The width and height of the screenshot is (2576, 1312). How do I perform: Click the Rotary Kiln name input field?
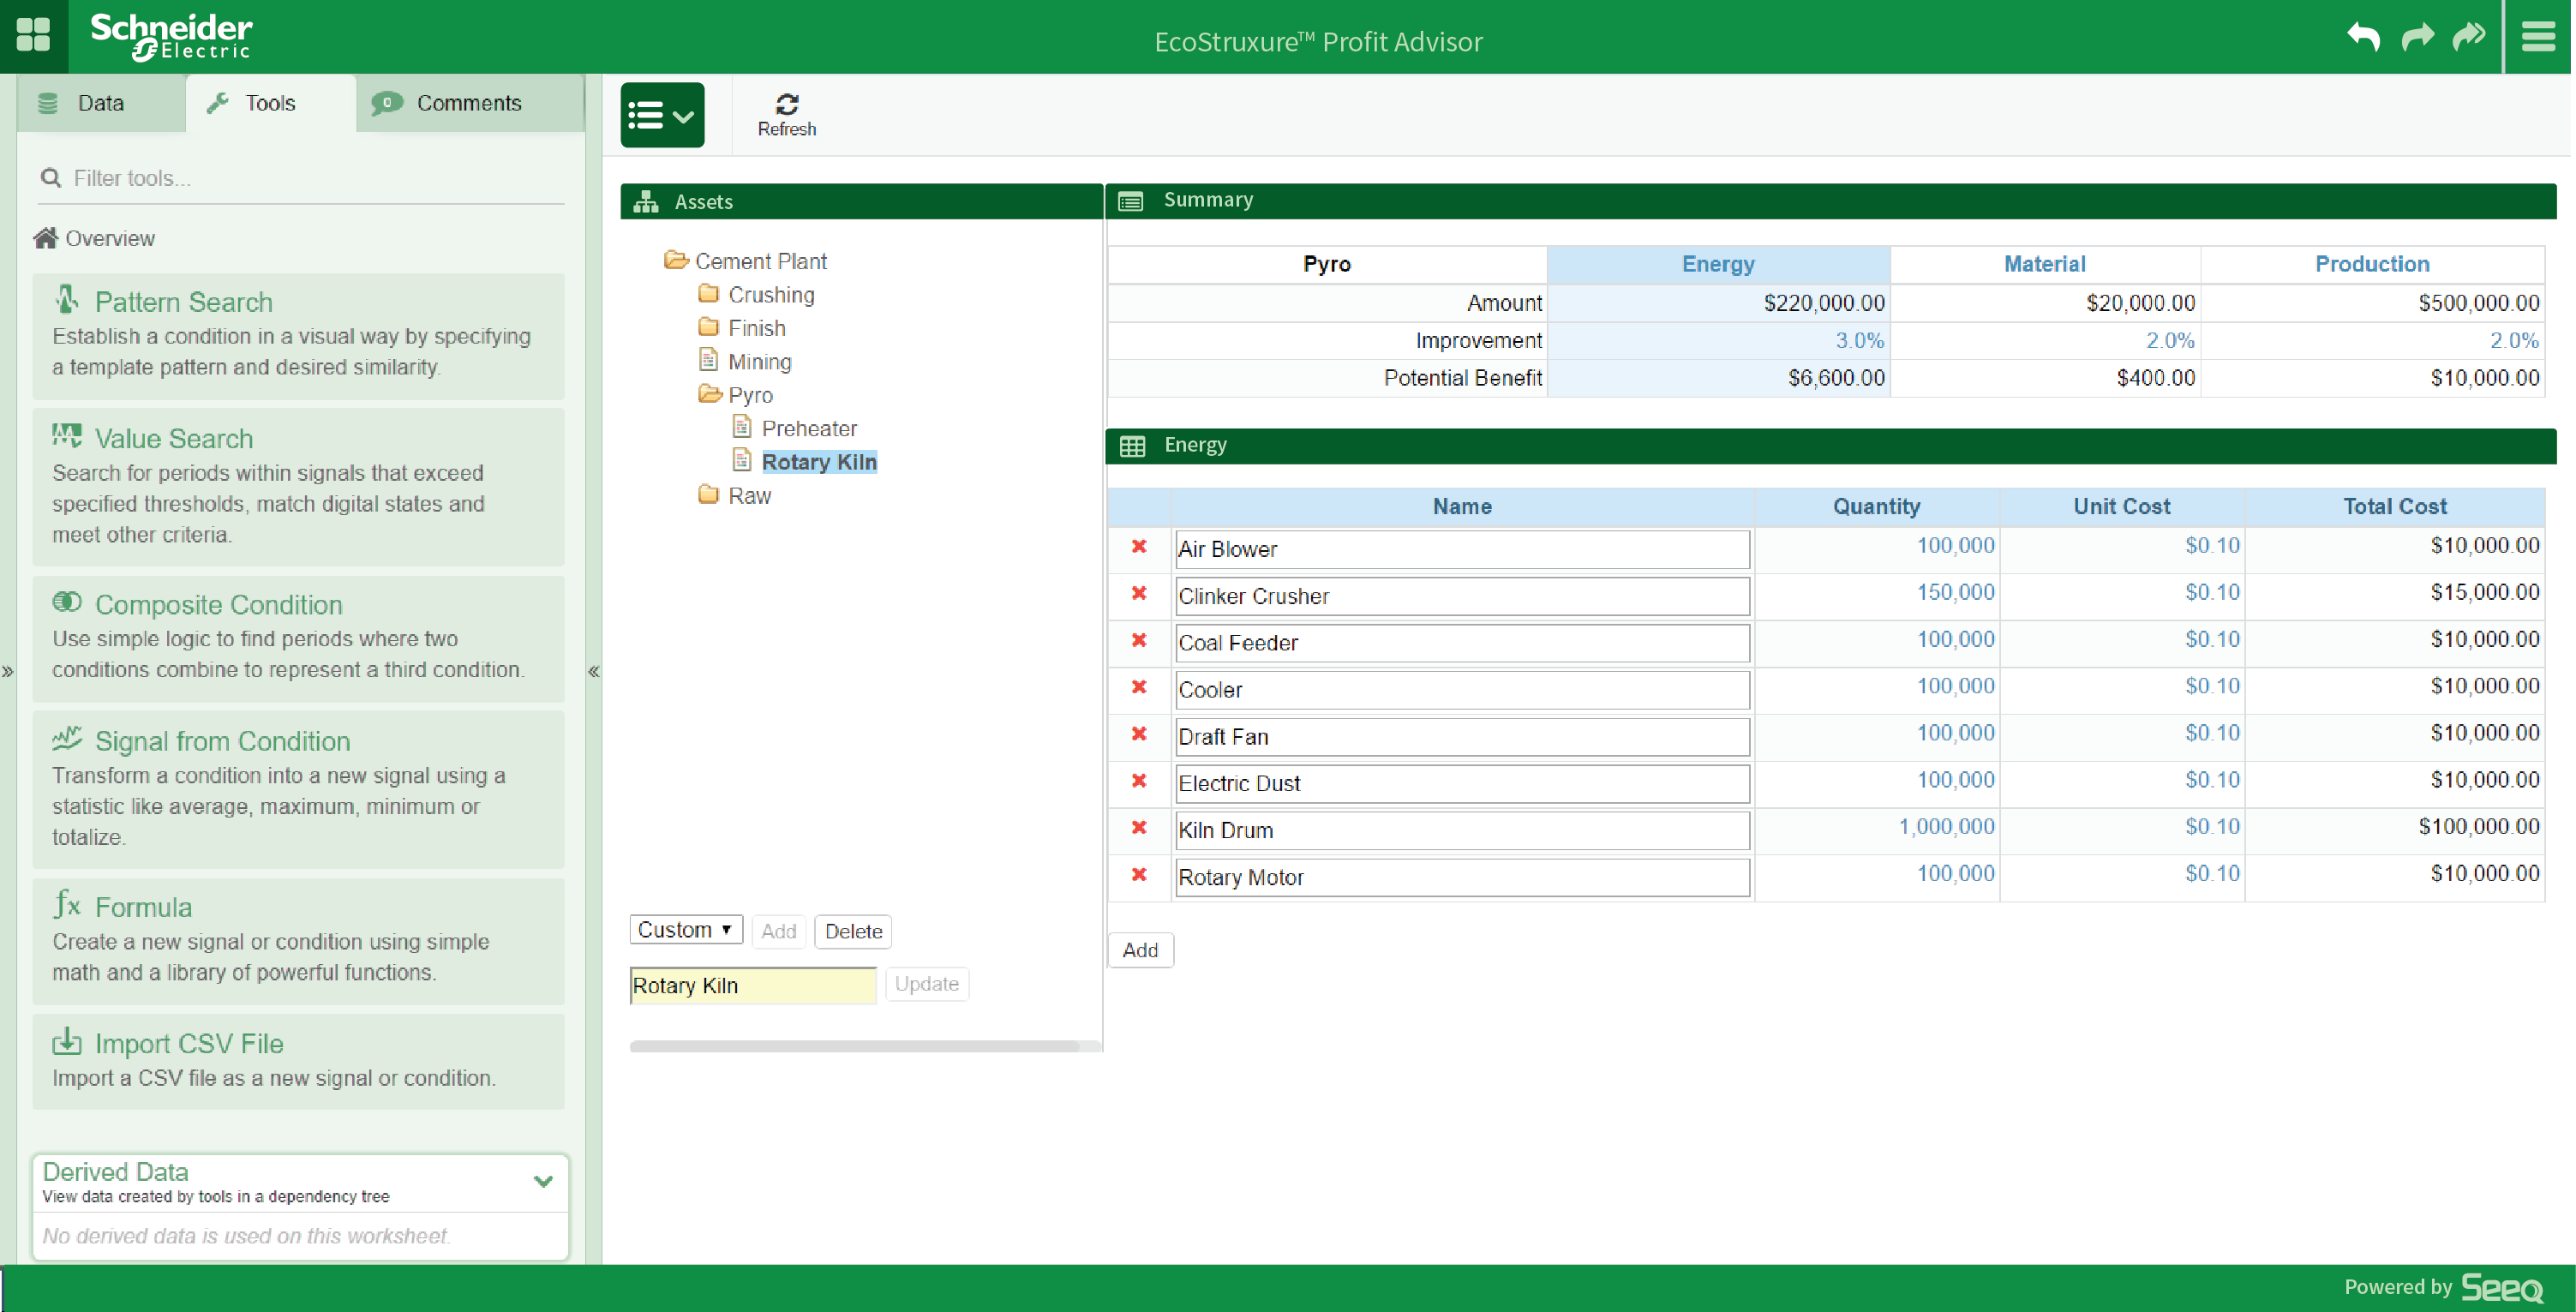(x=753, y=985)
